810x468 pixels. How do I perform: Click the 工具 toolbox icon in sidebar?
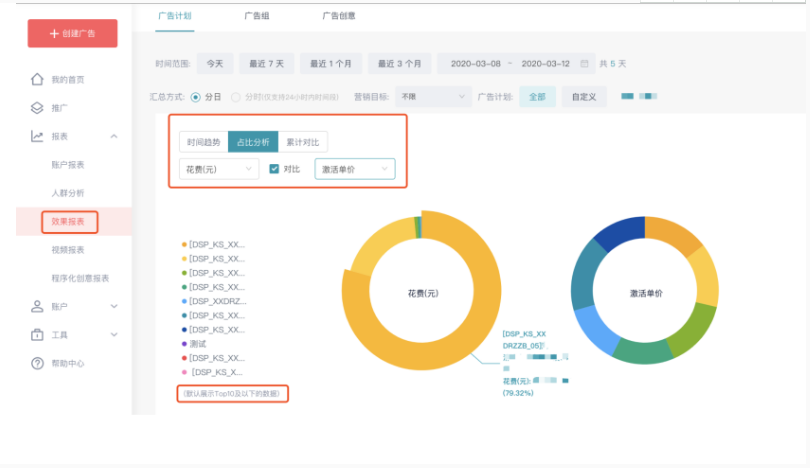37,335
